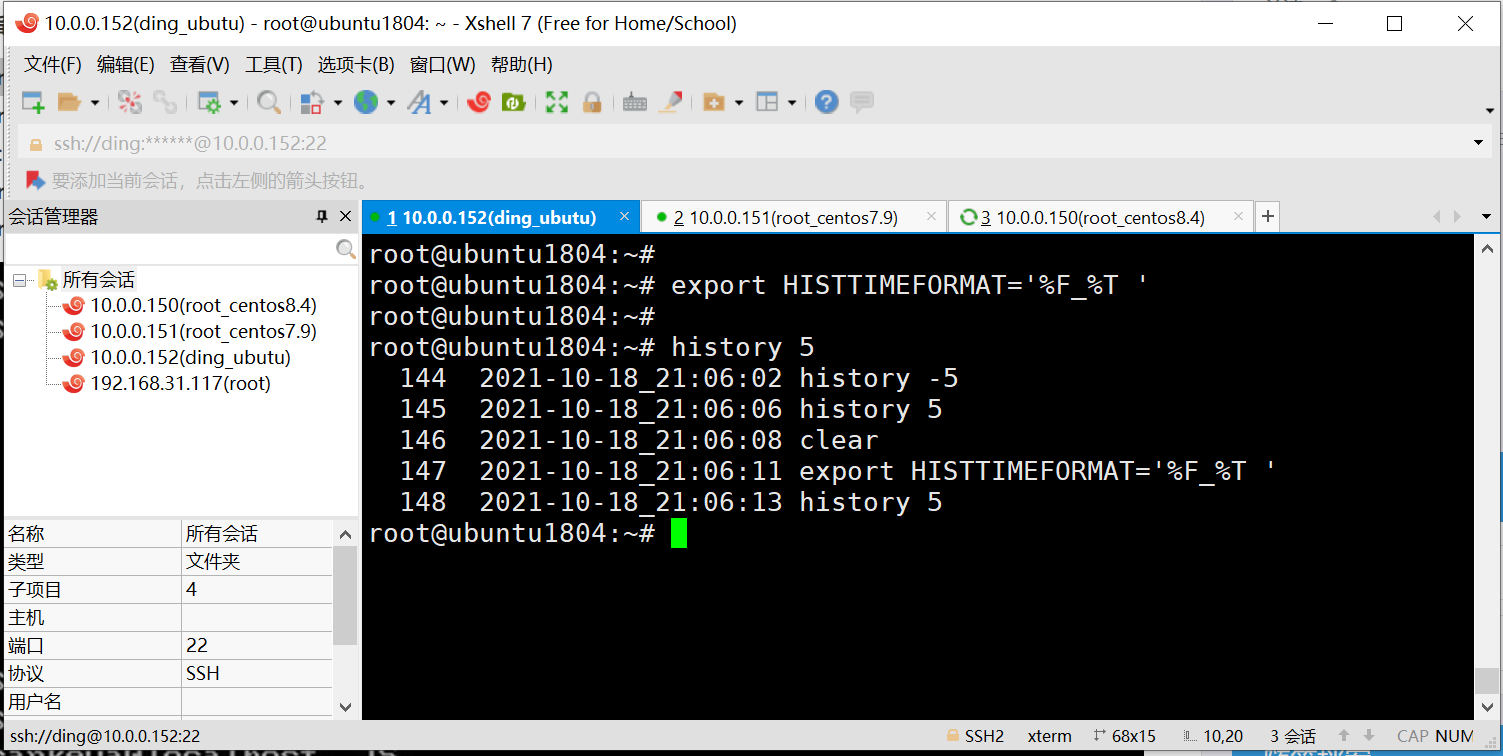1503x756 pixels.
Task: Add a new tab with the plus button
Action: [1267, 216]
